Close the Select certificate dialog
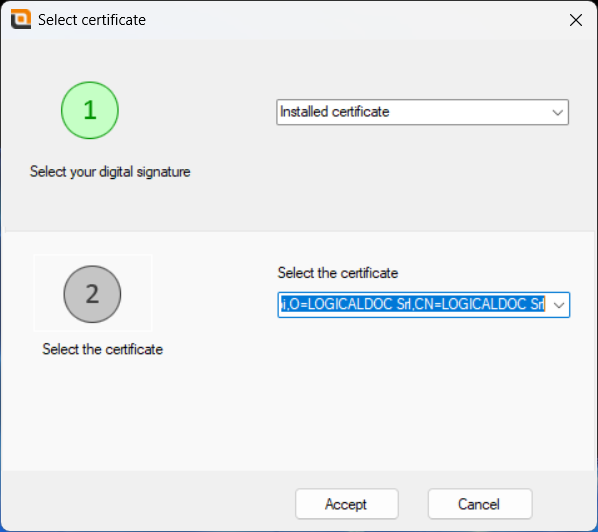 (575, 20)
